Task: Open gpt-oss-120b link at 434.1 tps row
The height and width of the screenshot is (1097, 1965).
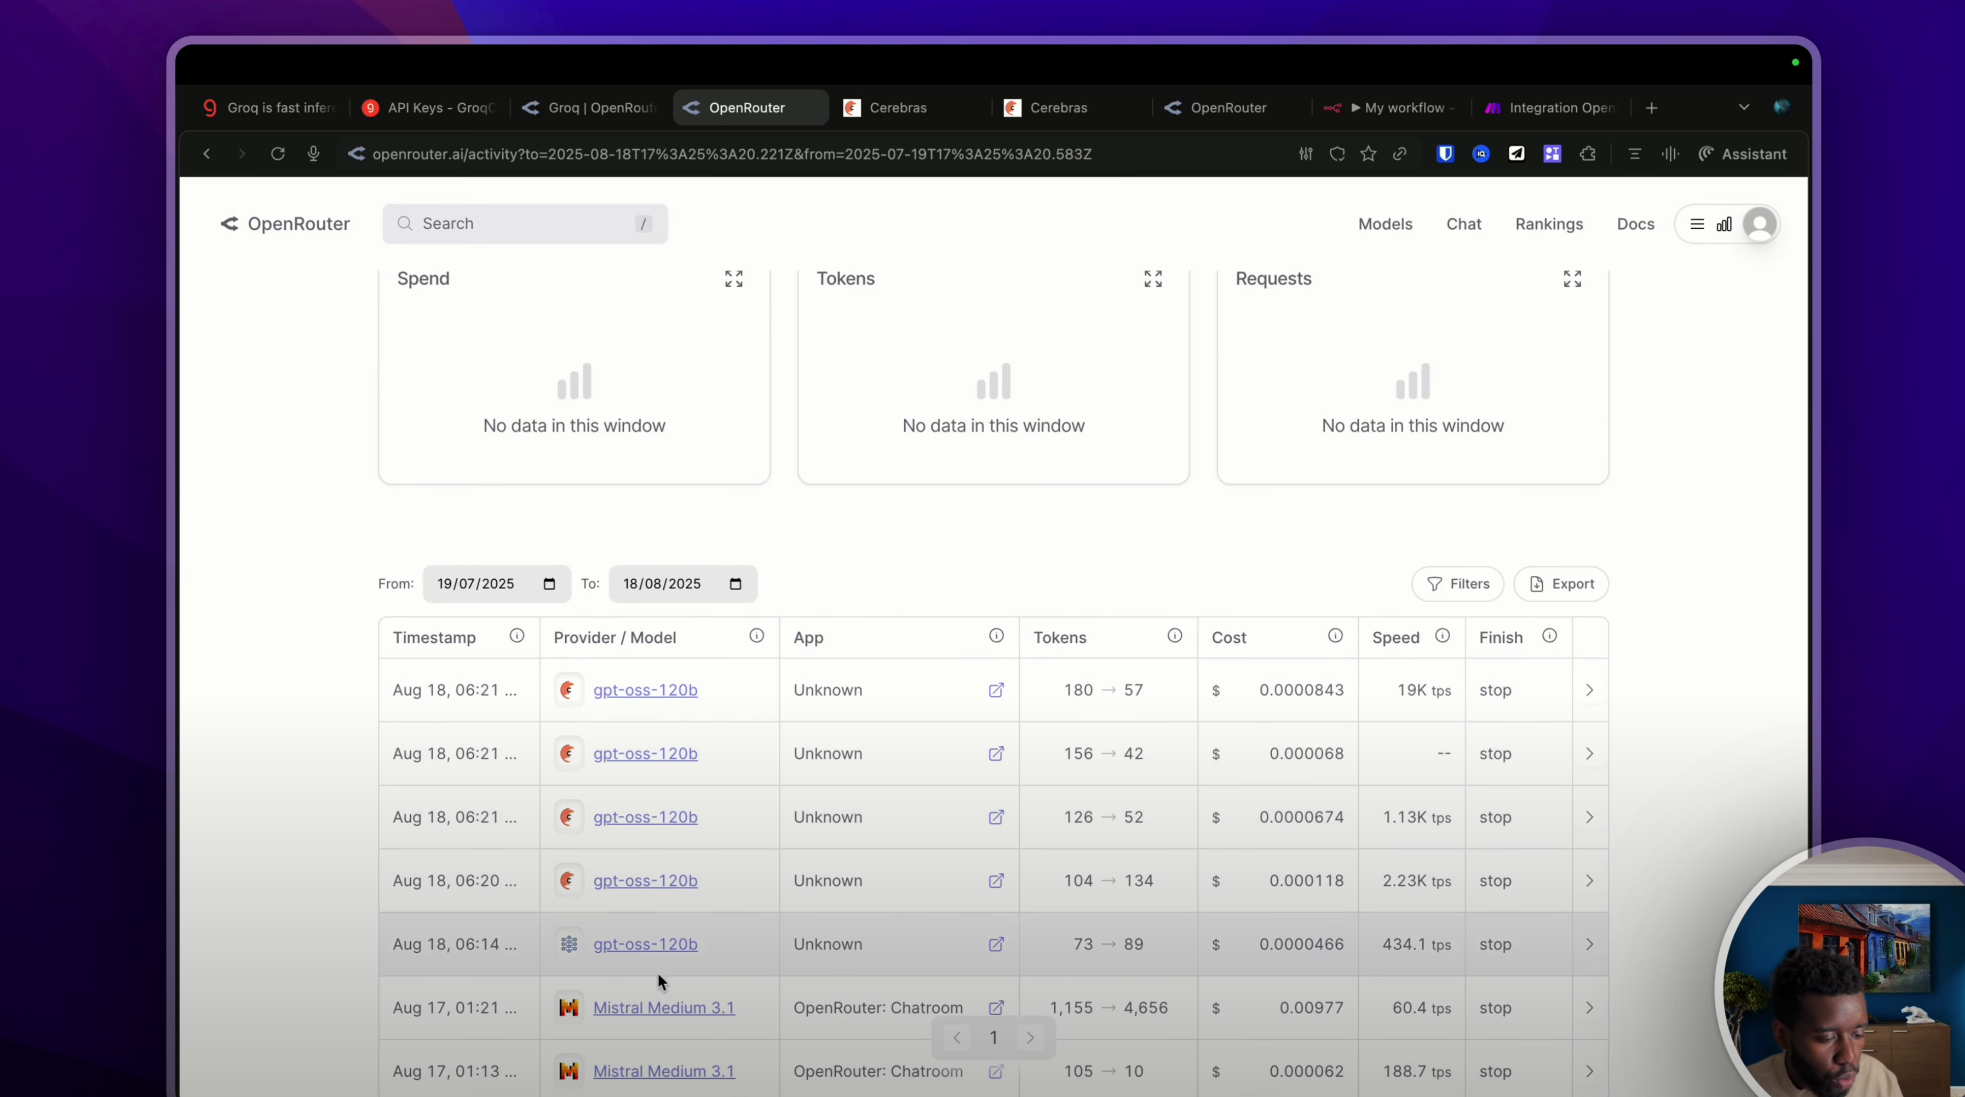Action: [645, 944]
